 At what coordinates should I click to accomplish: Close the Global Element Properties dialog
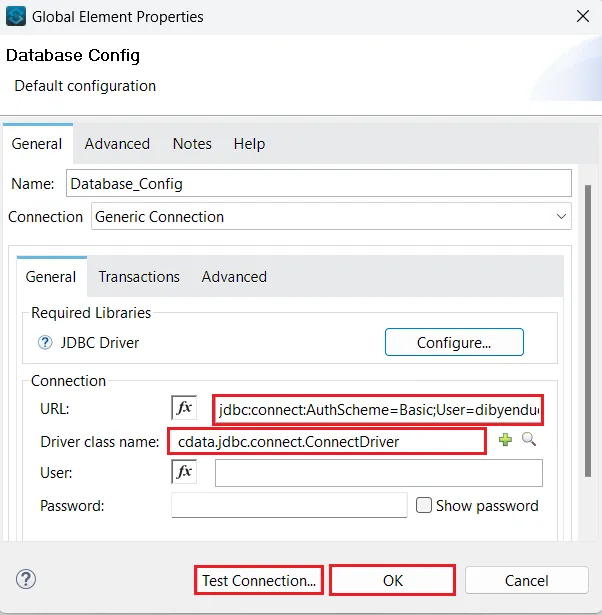[x=582, y=17]
